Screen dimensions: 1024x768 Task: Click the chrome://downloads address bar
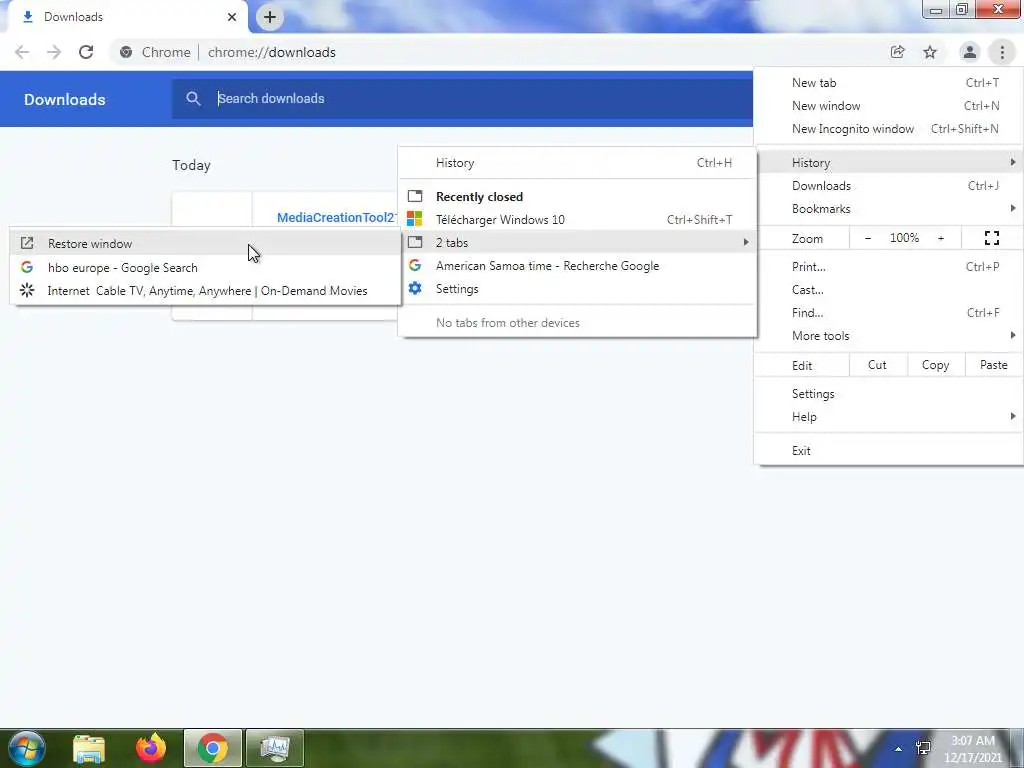[x=496, y=52]
